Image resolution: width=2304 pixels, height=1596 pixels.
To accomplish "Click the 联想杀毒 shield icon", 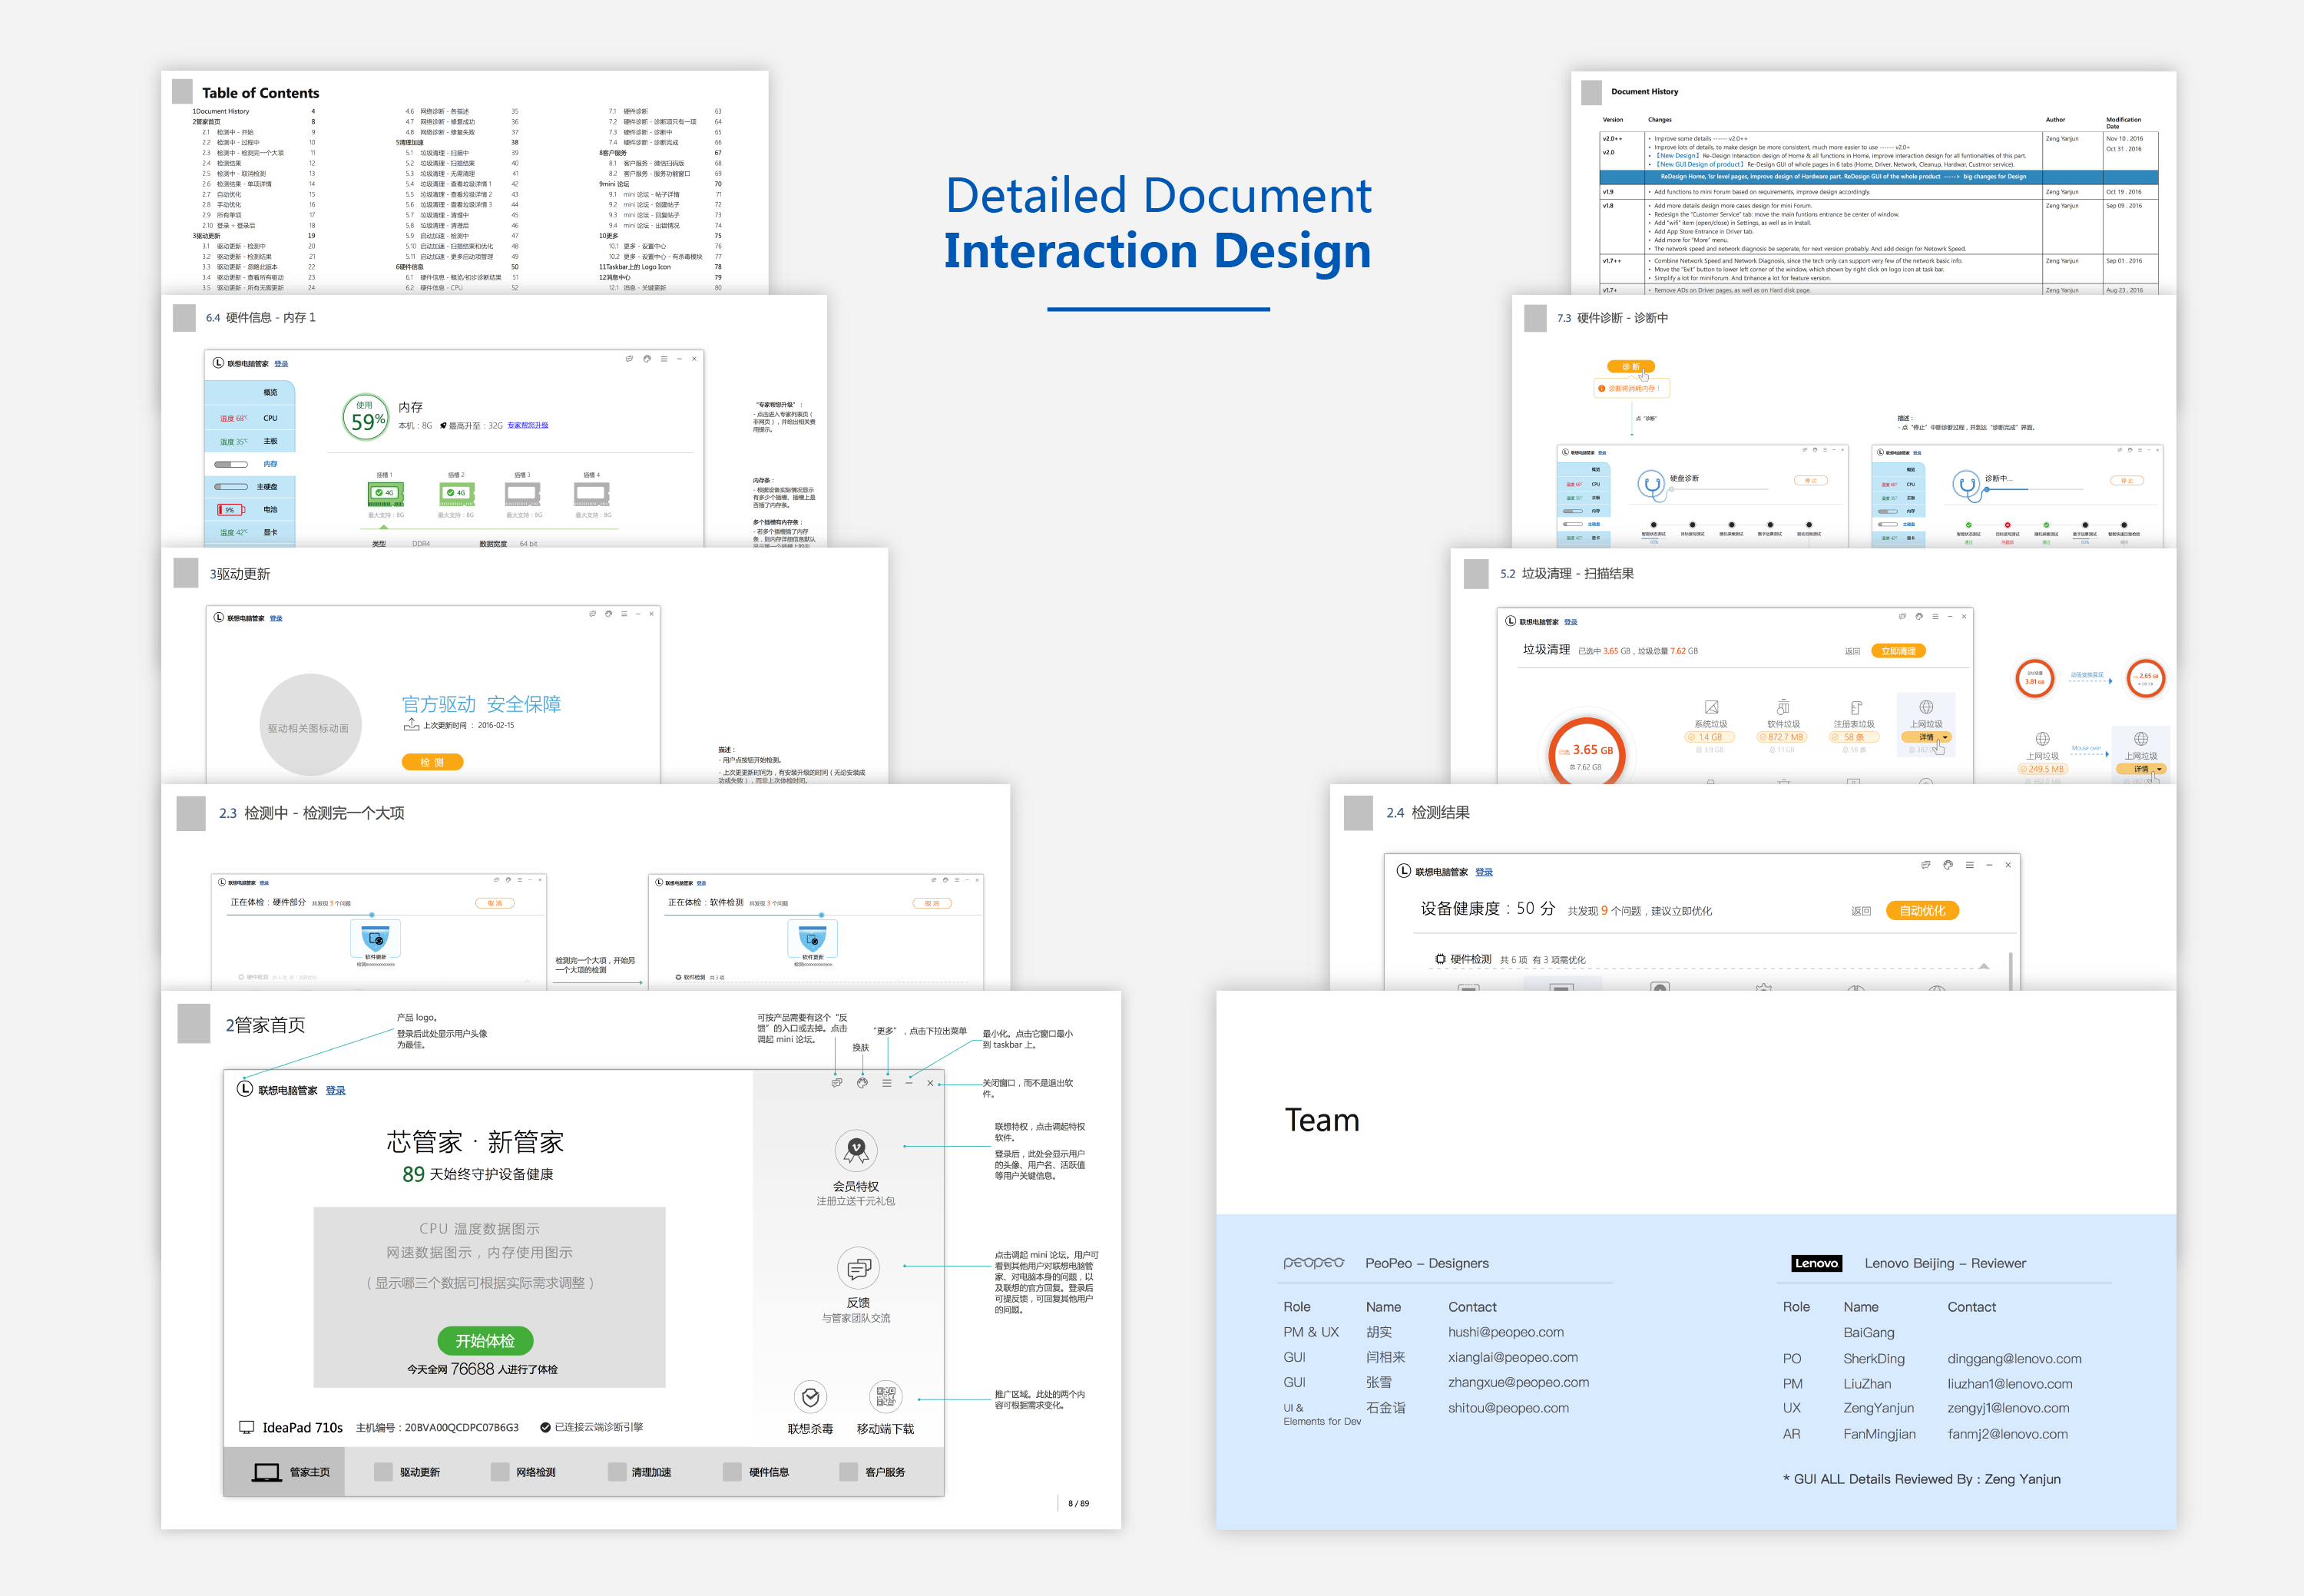I will click(811, 1396).
